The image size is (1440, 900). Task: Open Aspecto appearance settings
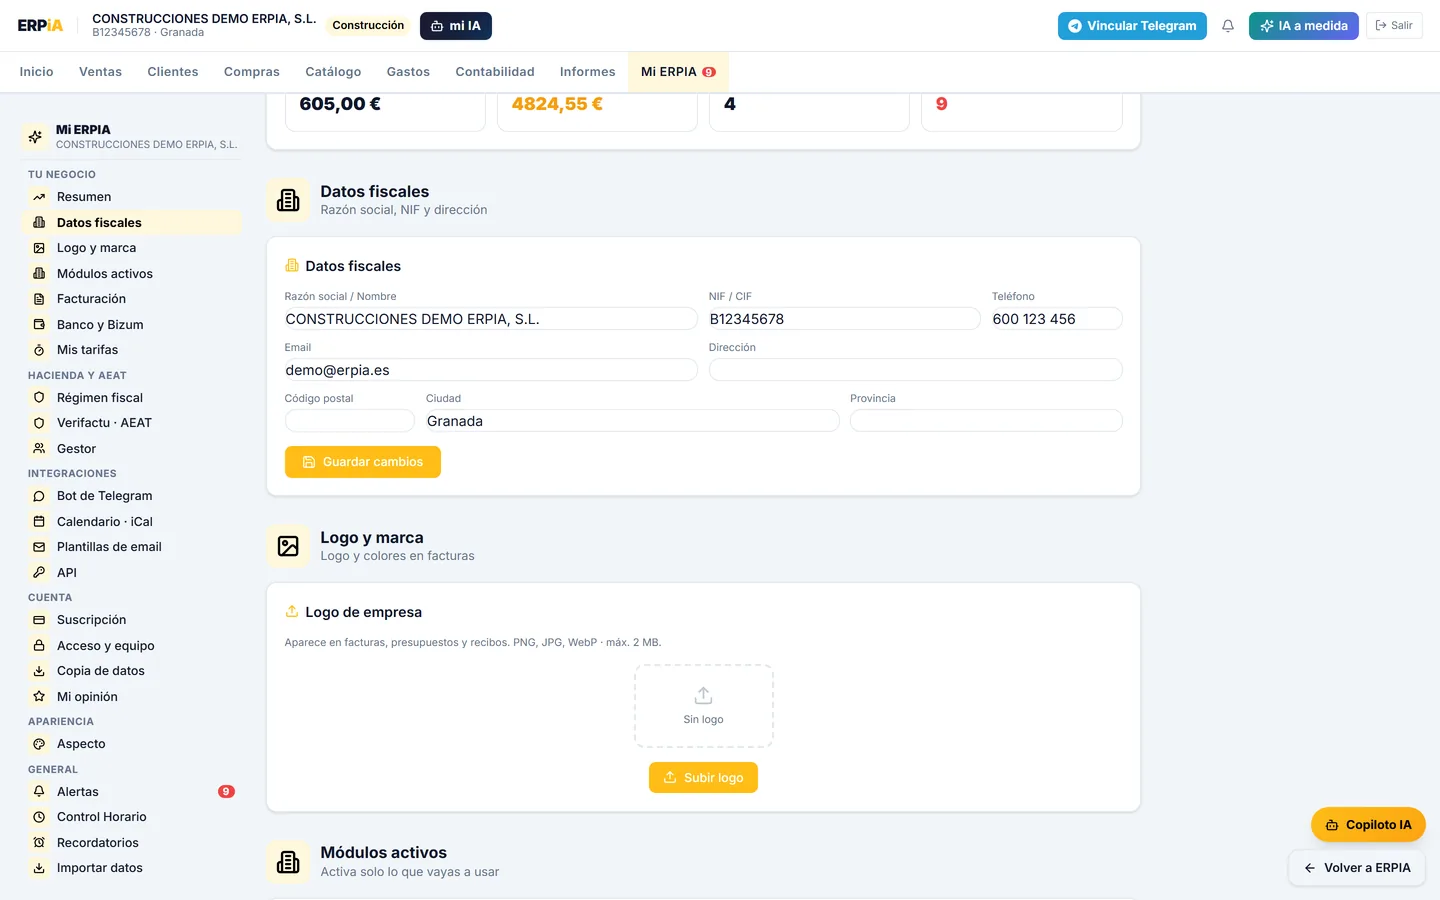coord(131,744)
